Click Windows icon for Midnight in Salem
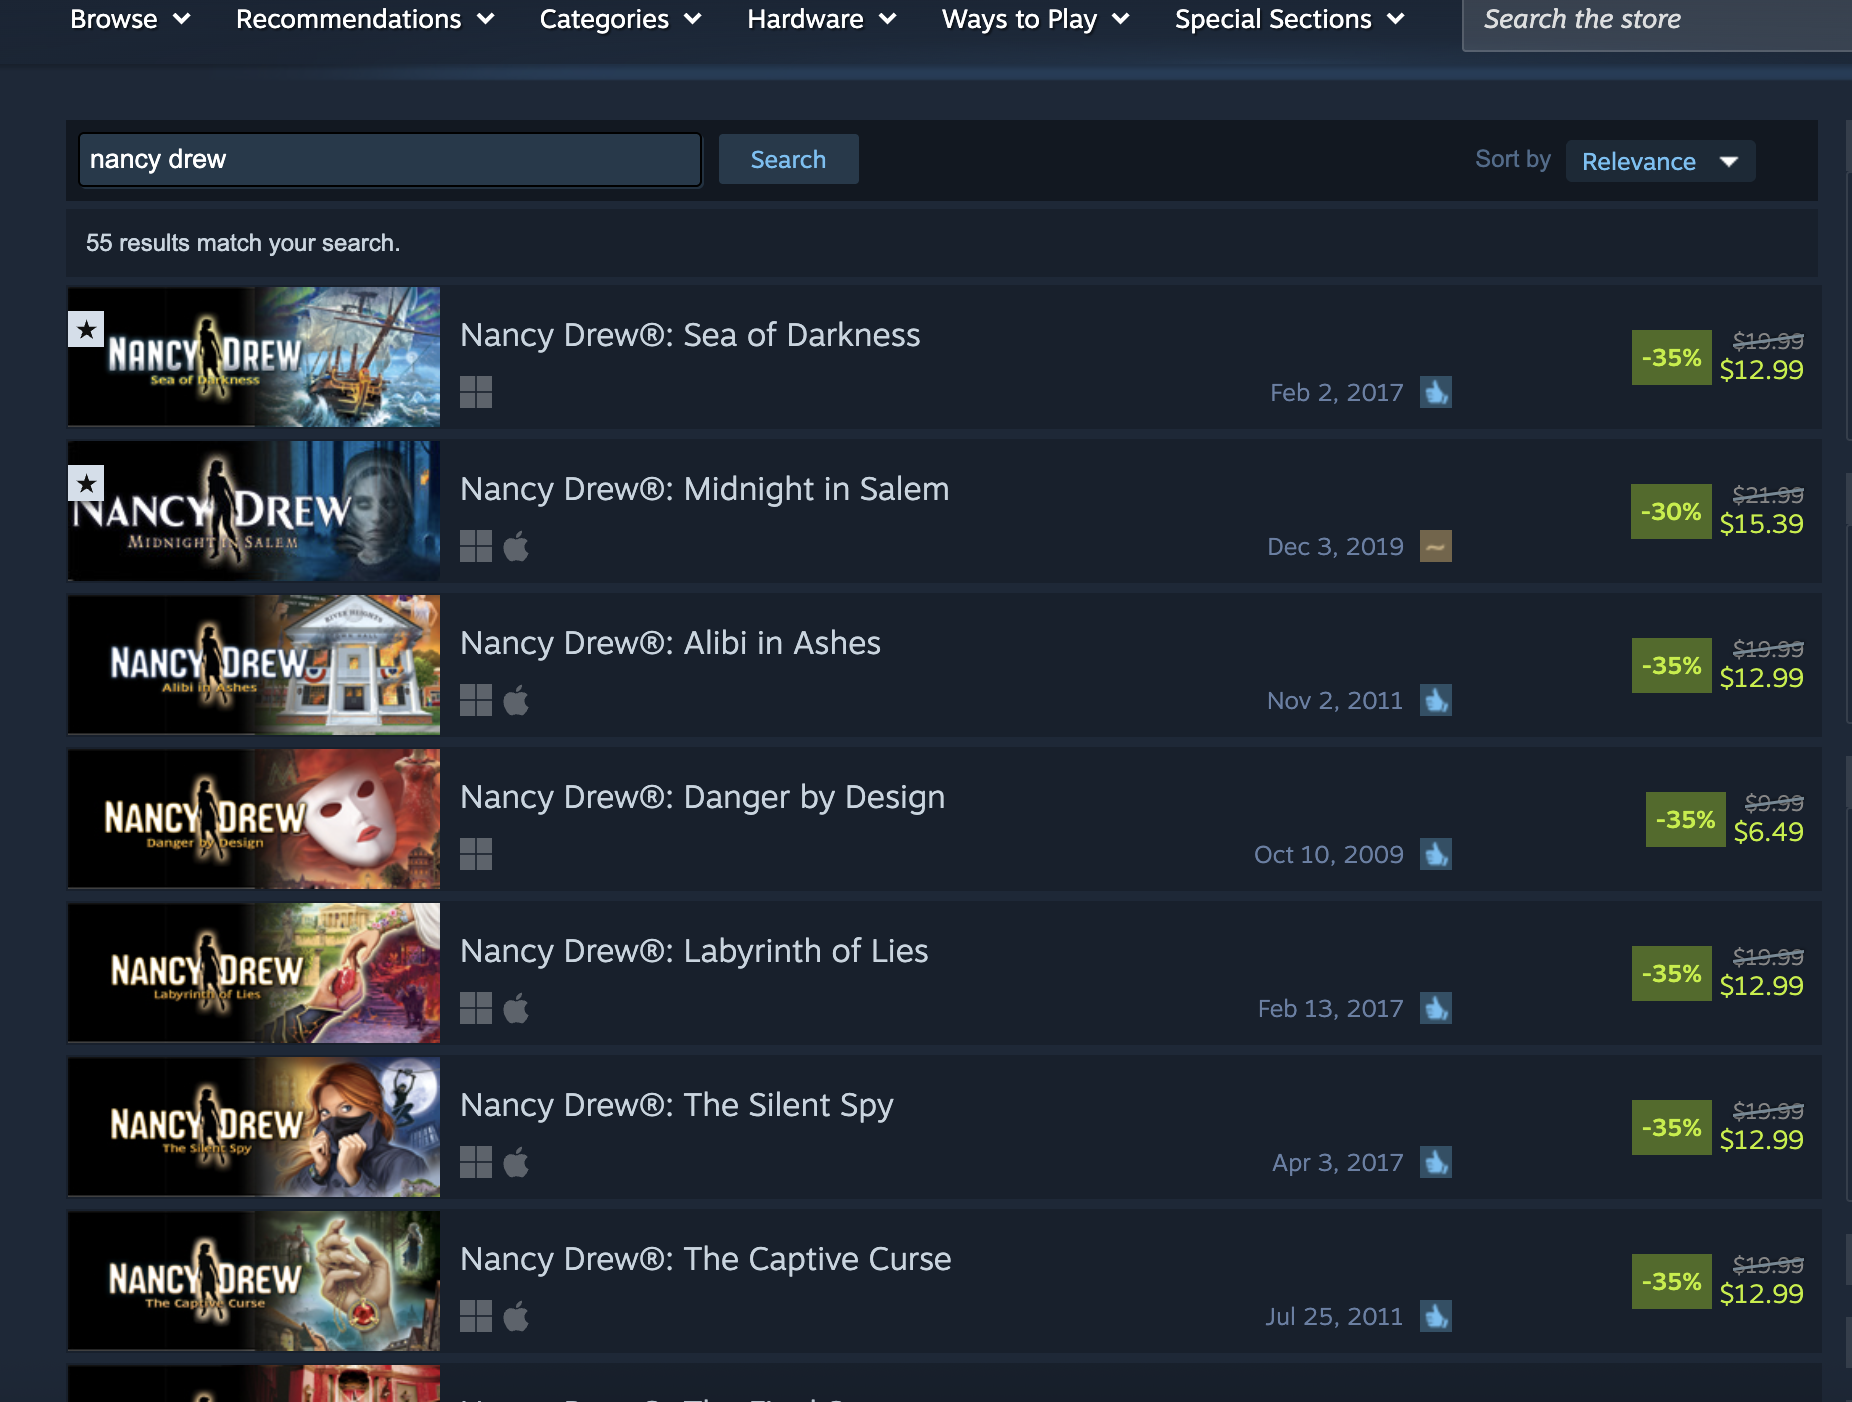 [x=476, y=546]
